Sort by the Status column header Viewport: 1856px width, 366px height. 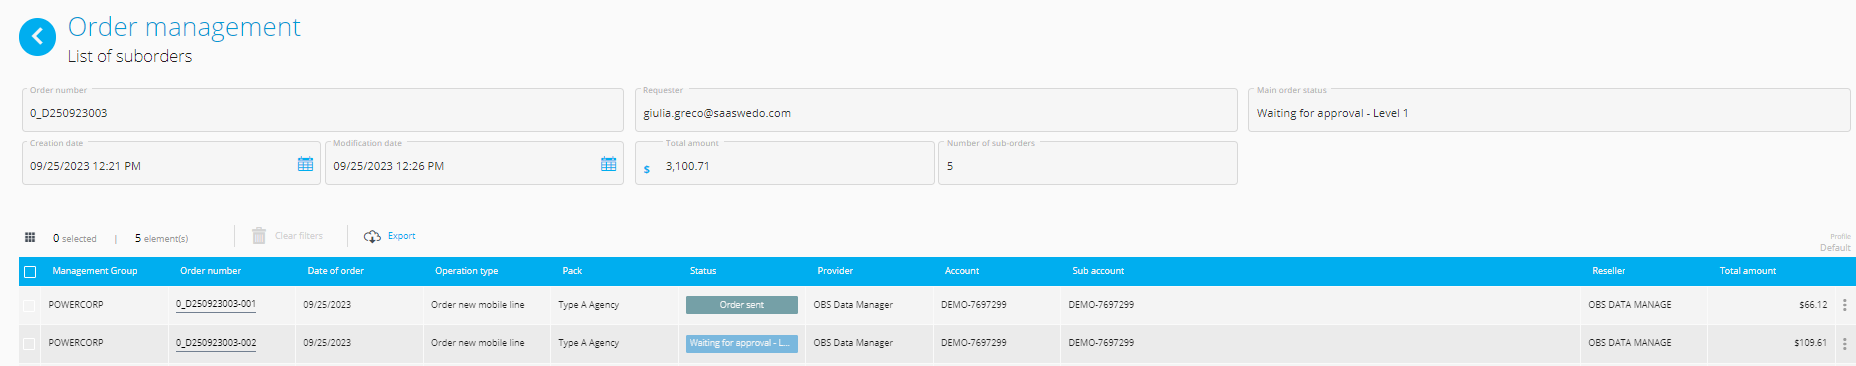click(703, 271)
